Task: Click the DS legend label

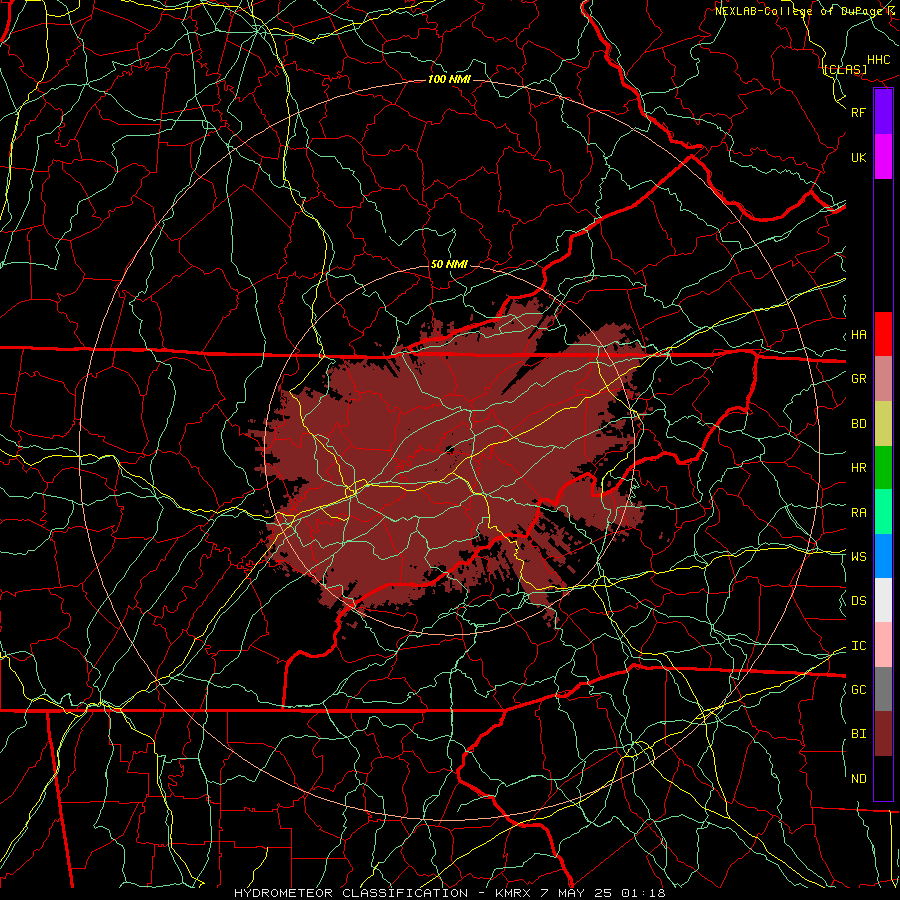Action: tap(858, 601)
